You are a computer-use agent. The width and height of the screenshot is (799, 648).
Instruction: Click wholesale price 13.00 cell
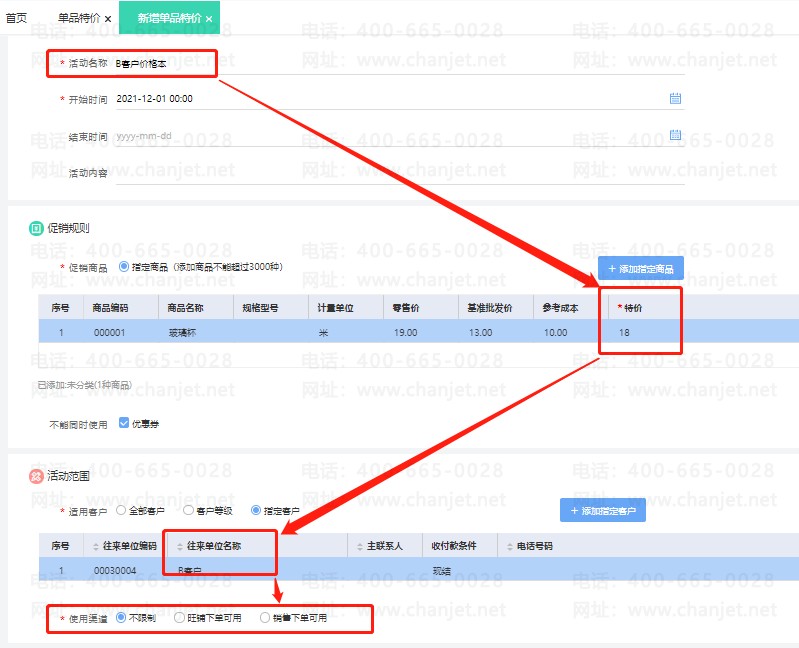coord(481,333)
